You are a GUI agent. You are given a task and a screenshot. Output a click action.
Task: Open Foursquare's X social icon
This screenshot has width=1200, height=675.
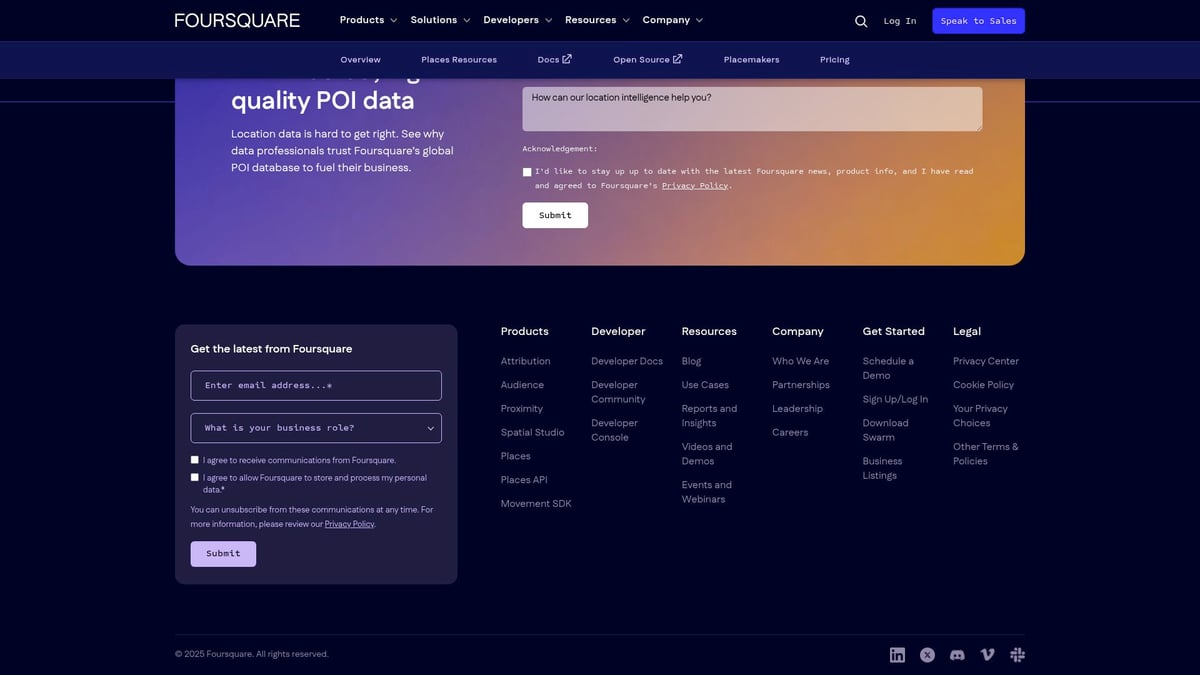point(927,655)
